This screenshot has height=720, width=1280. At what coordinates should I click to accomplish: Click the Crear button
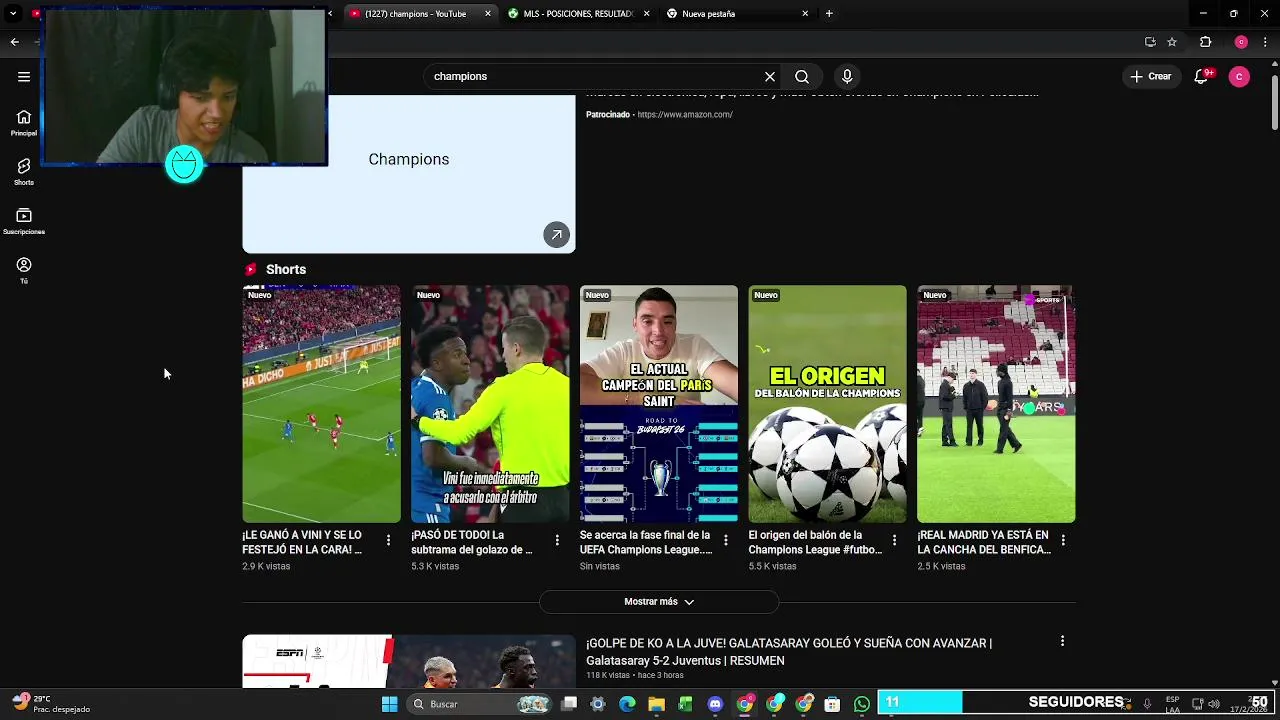click(1151, 76)
